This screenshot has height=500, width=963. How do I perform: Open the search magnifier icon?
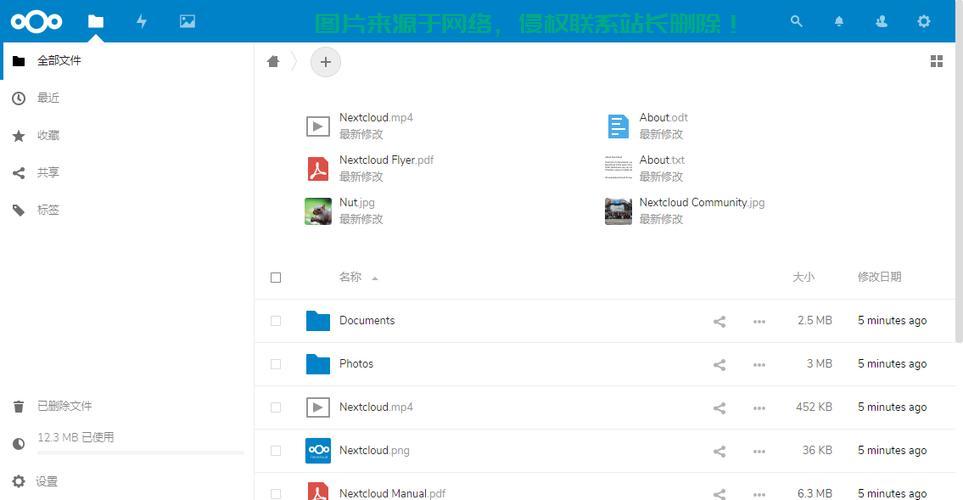(x=797, y=21)
